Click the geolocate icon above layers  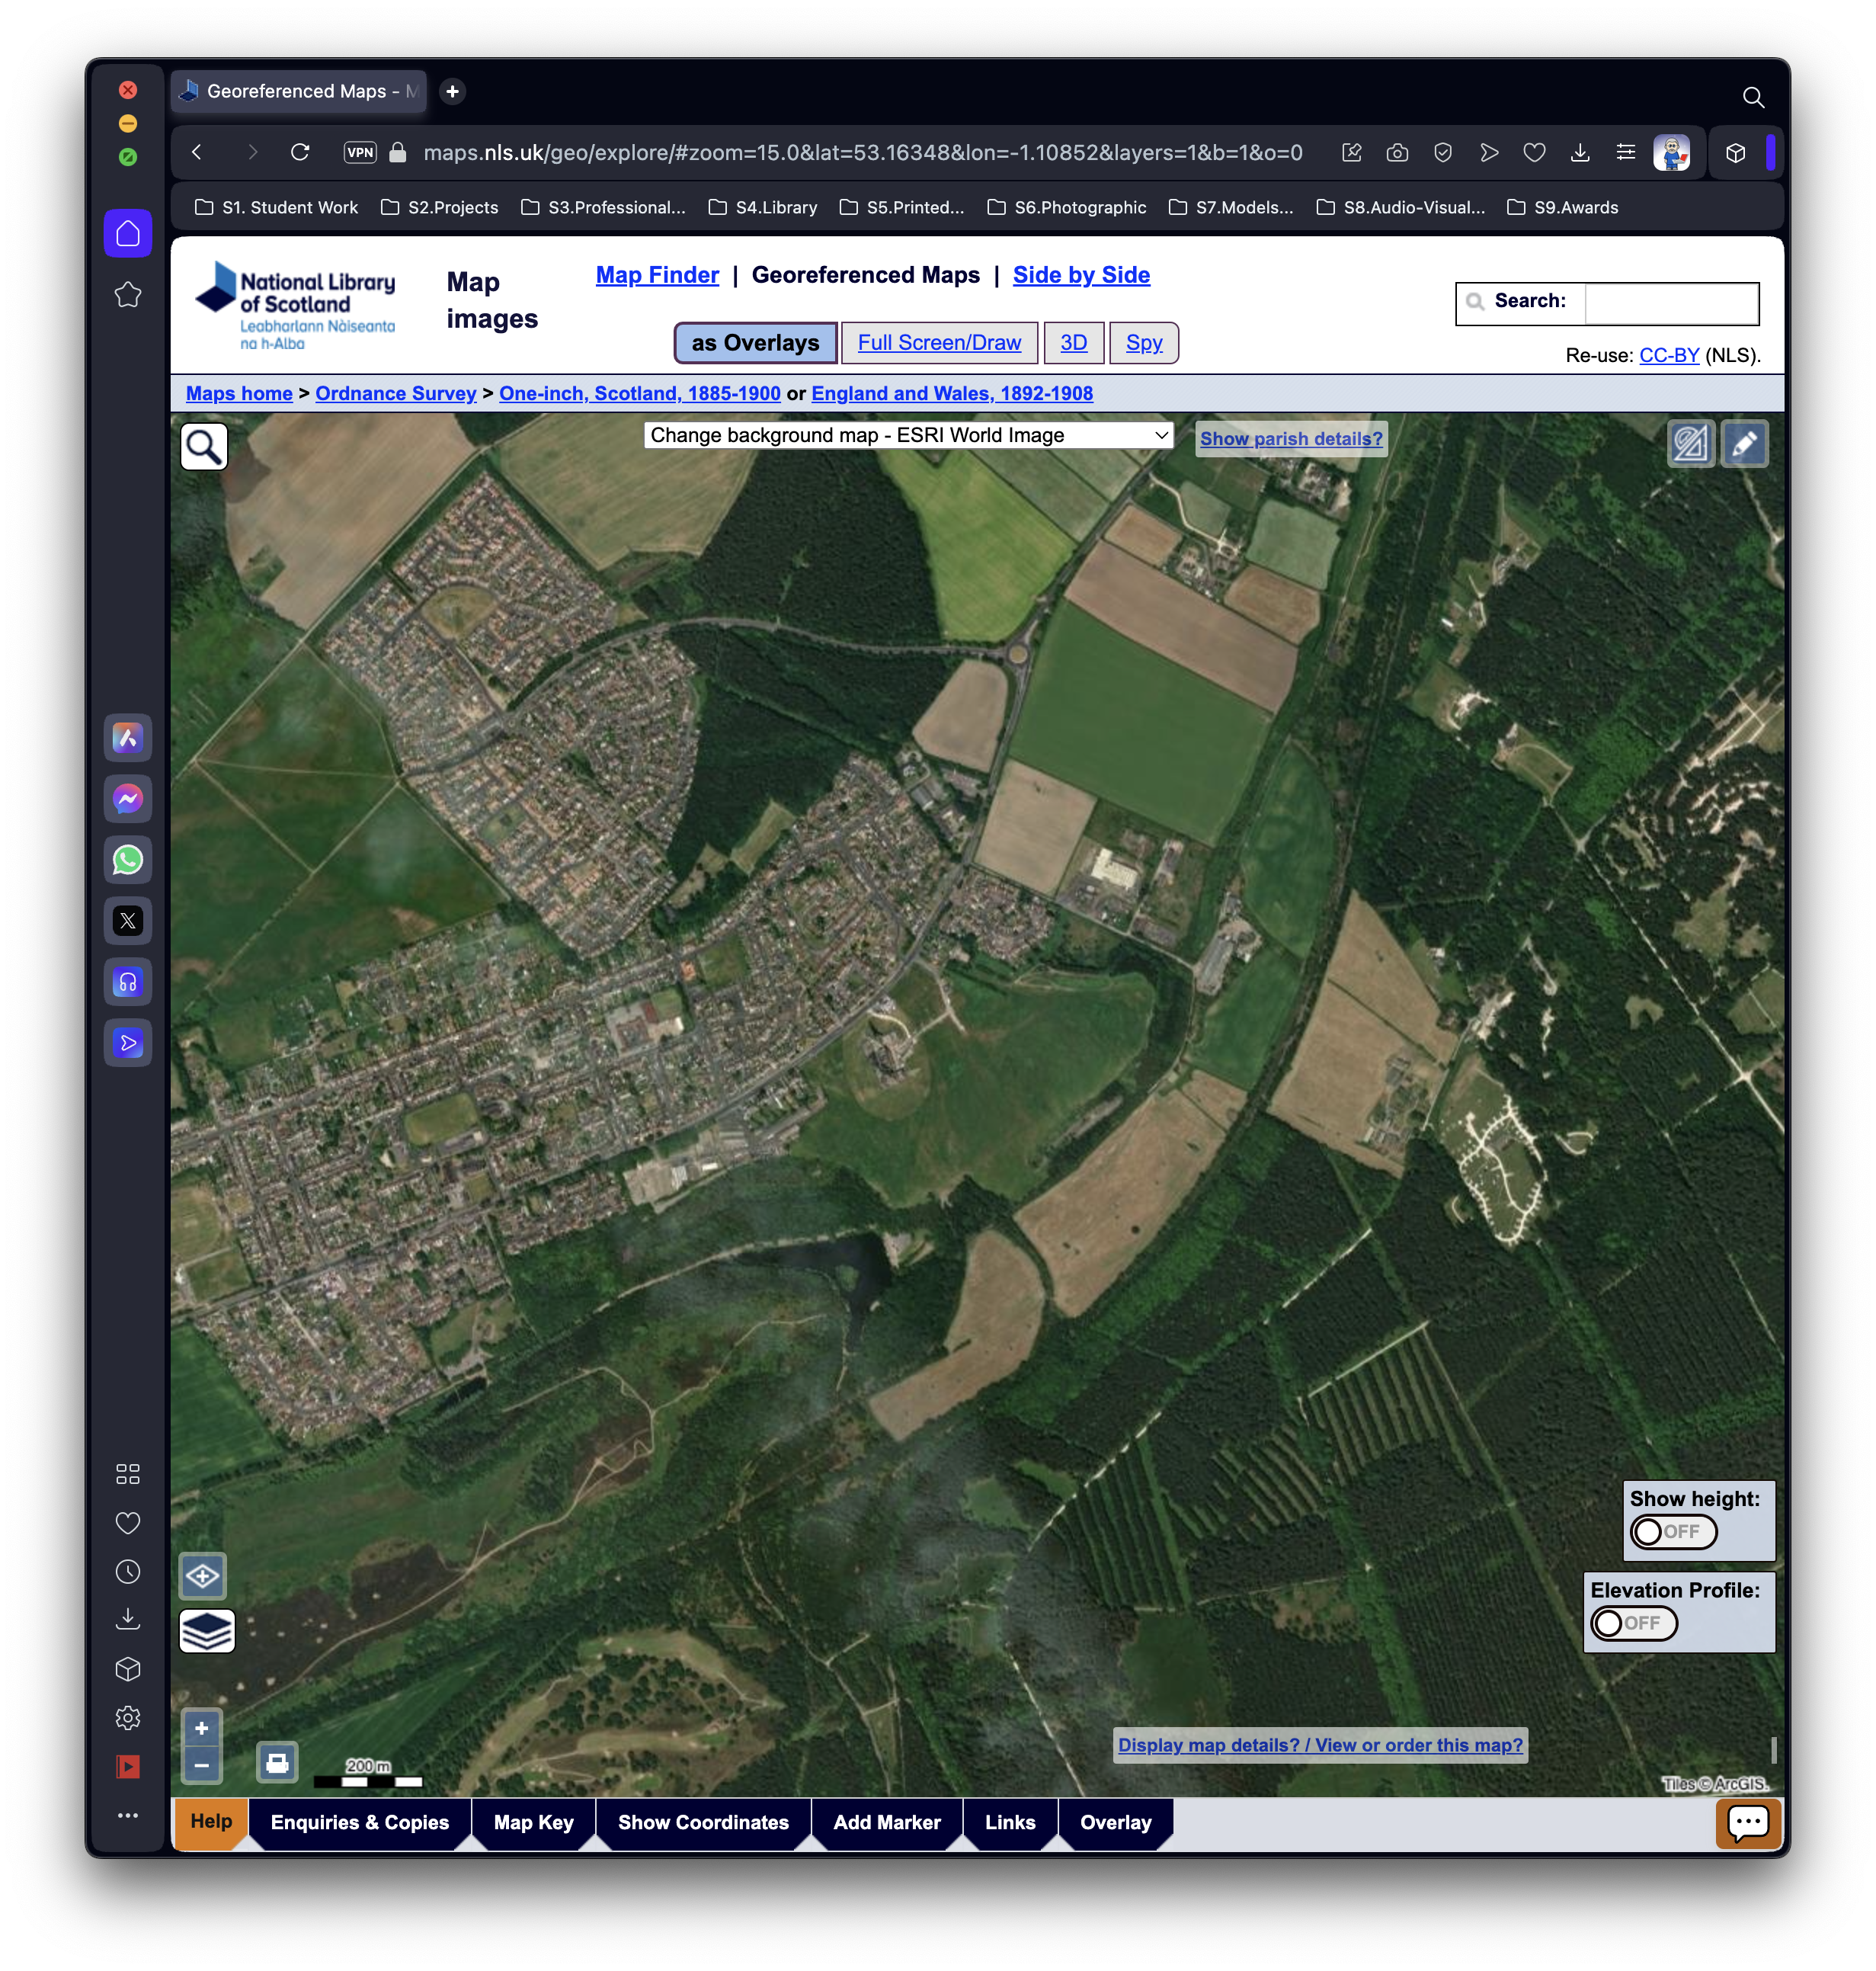[x=203, y=1577]
